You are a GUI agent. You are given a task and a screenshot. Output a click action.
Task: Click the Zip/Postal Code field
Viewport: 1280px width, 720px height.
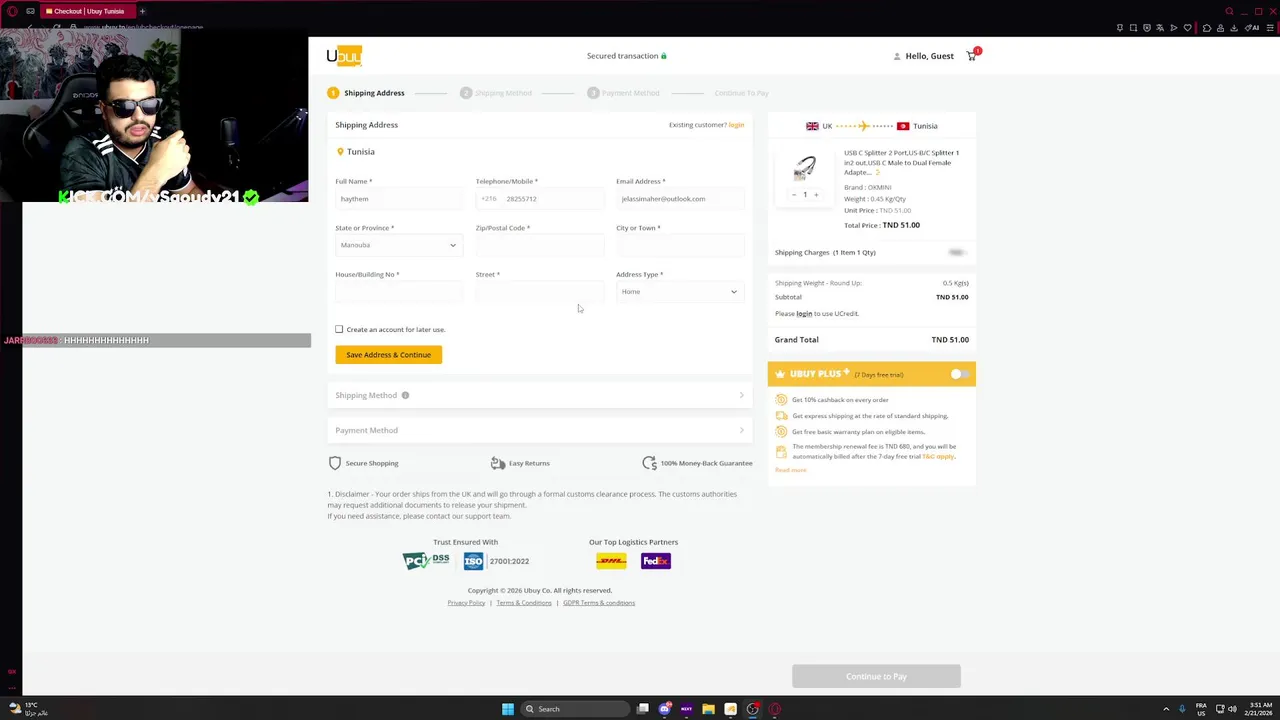539,245
